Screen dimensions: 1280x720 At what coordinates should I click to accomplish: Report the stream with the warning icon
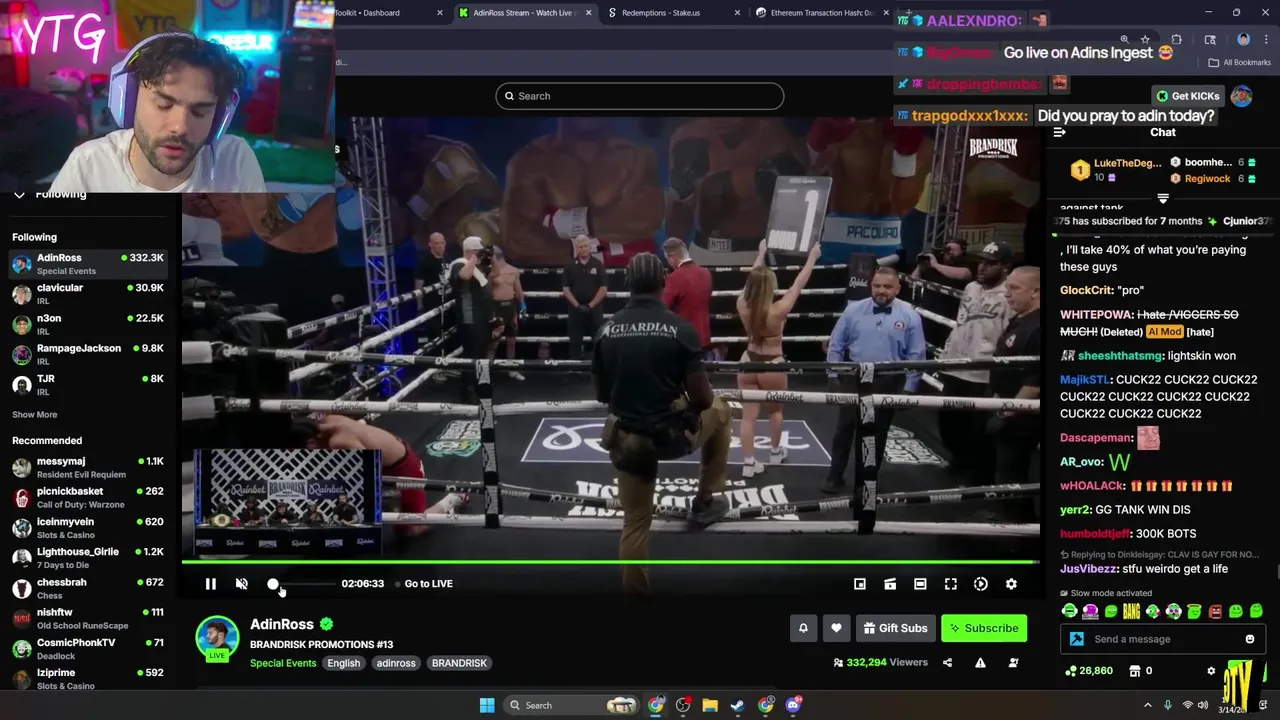click(980, 662)
